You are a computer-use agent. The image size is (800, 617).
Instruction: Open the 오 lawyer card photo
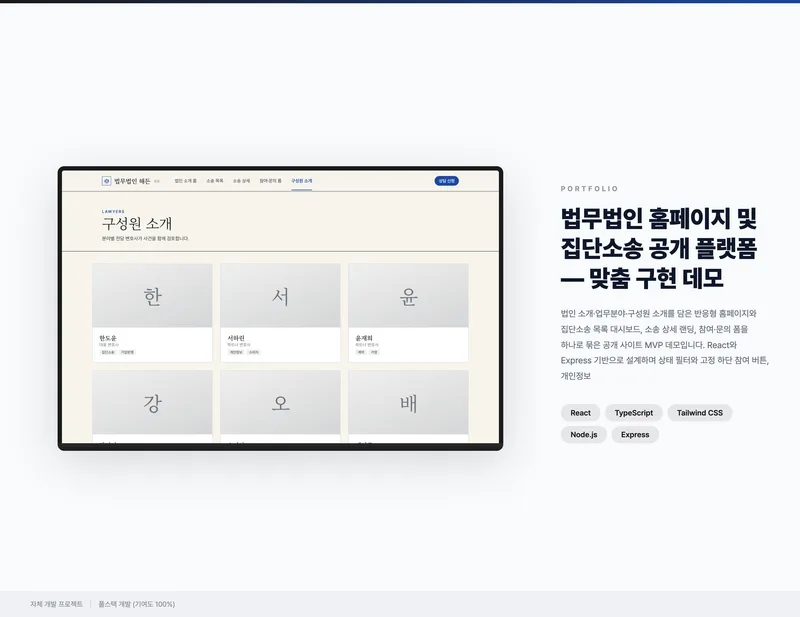(280, 403)
